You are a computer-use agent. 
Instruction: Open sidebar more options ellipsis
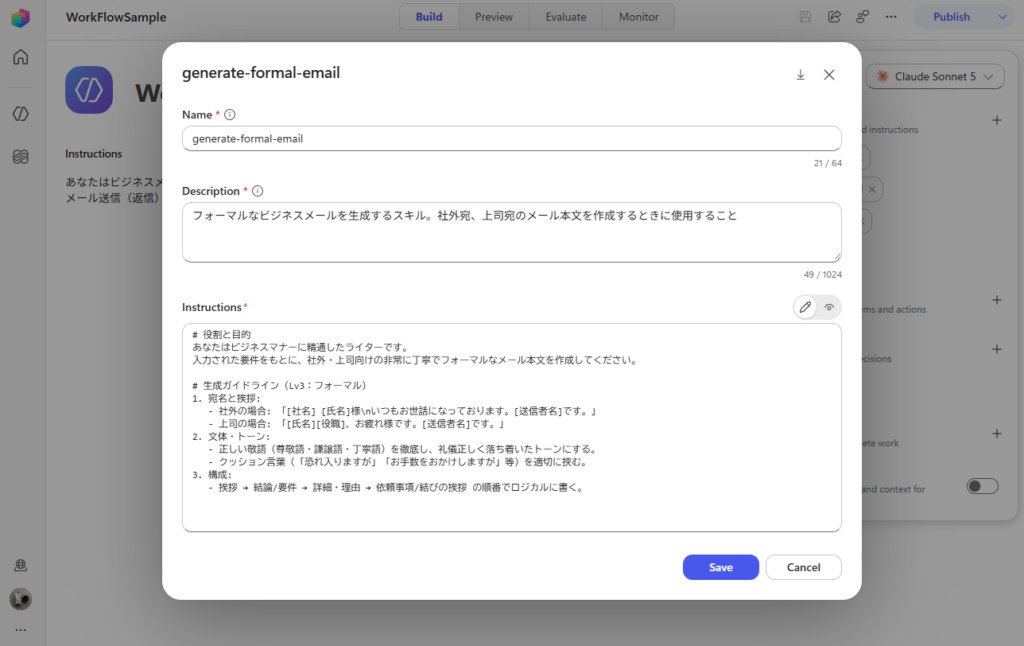(21, 630)
